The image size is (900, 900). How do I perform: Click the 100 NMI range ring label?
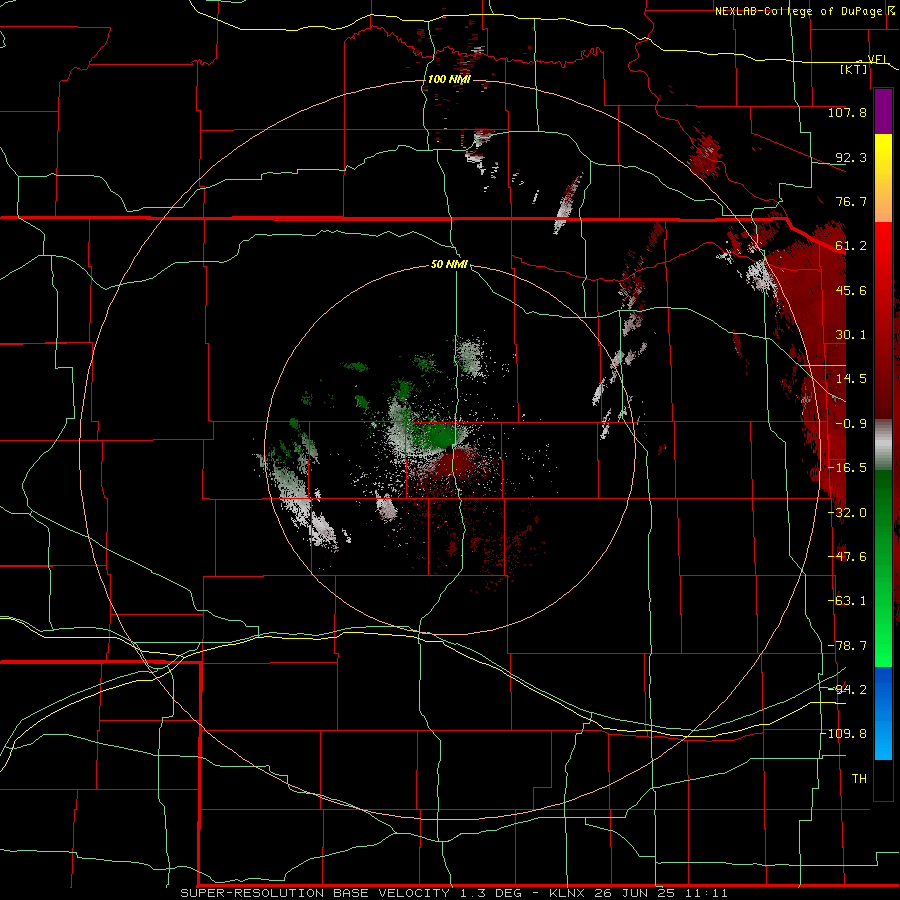[449, 79]
